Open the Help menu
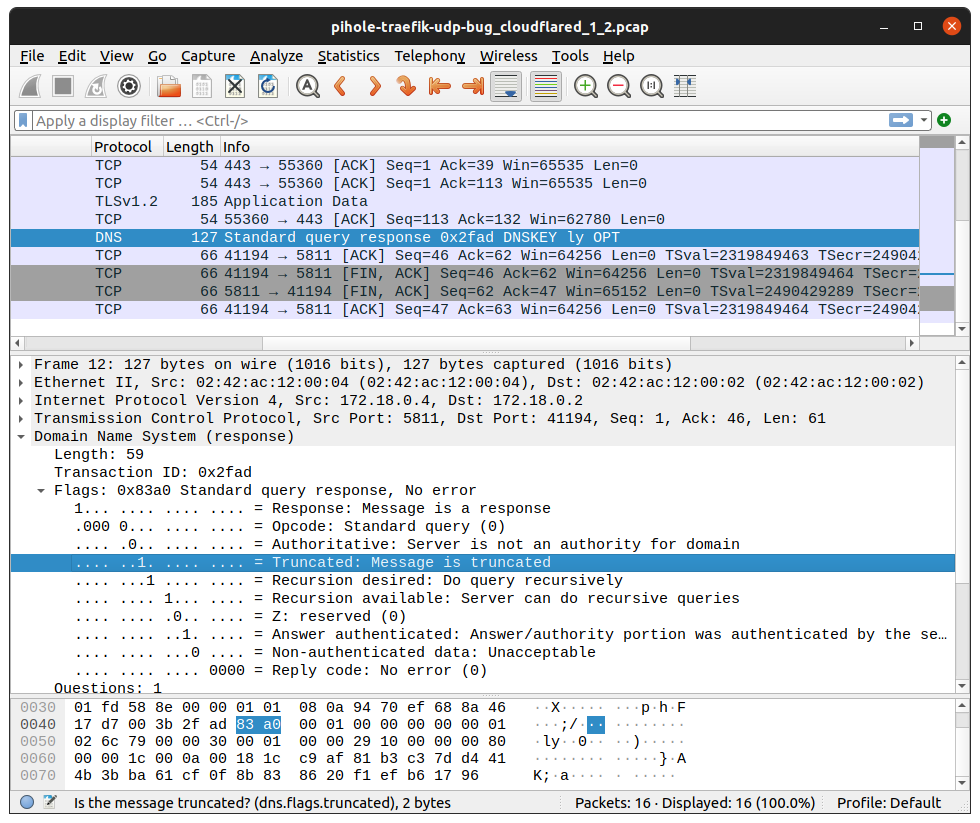The image size is (980, 823). click(618, 56)
